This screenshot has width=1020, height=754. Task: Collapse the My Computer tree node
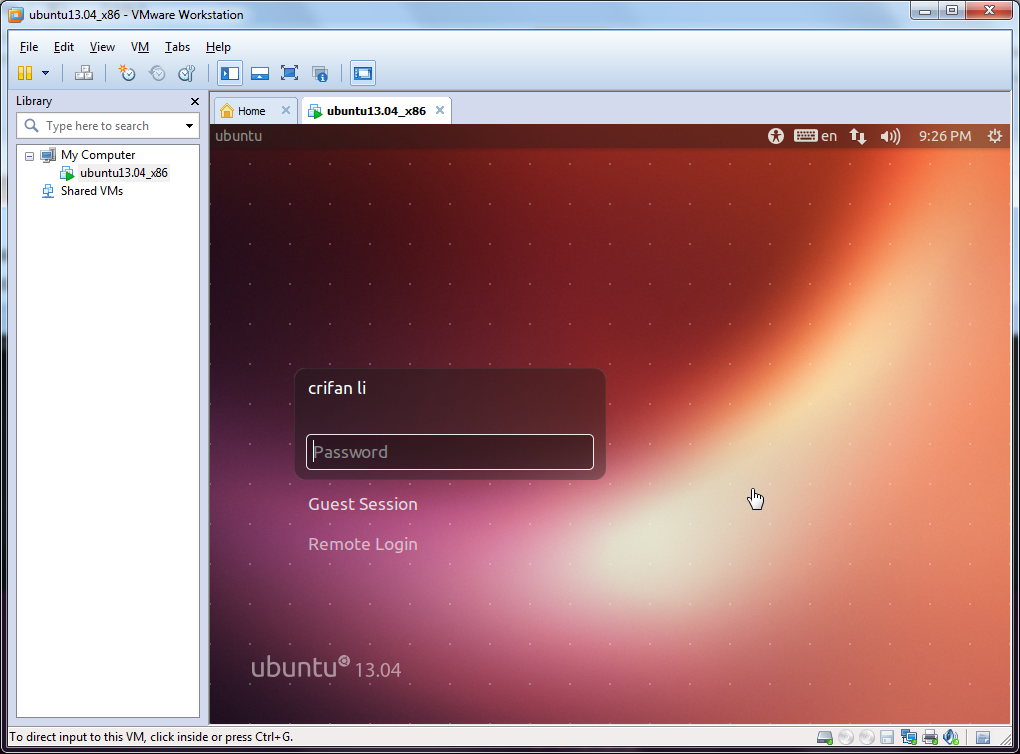29,156
